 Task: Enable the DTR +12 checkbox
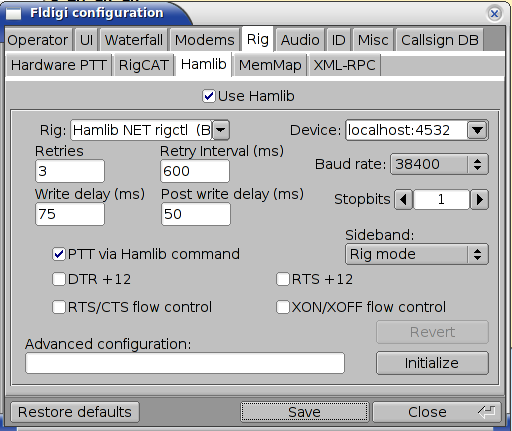click(x=59, y=279)
